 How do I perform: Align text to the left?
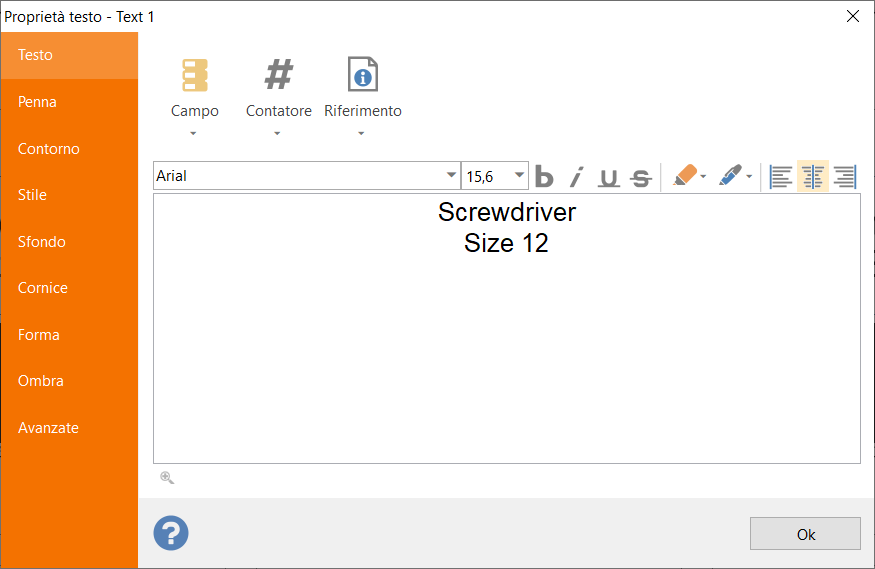[781, 177]
